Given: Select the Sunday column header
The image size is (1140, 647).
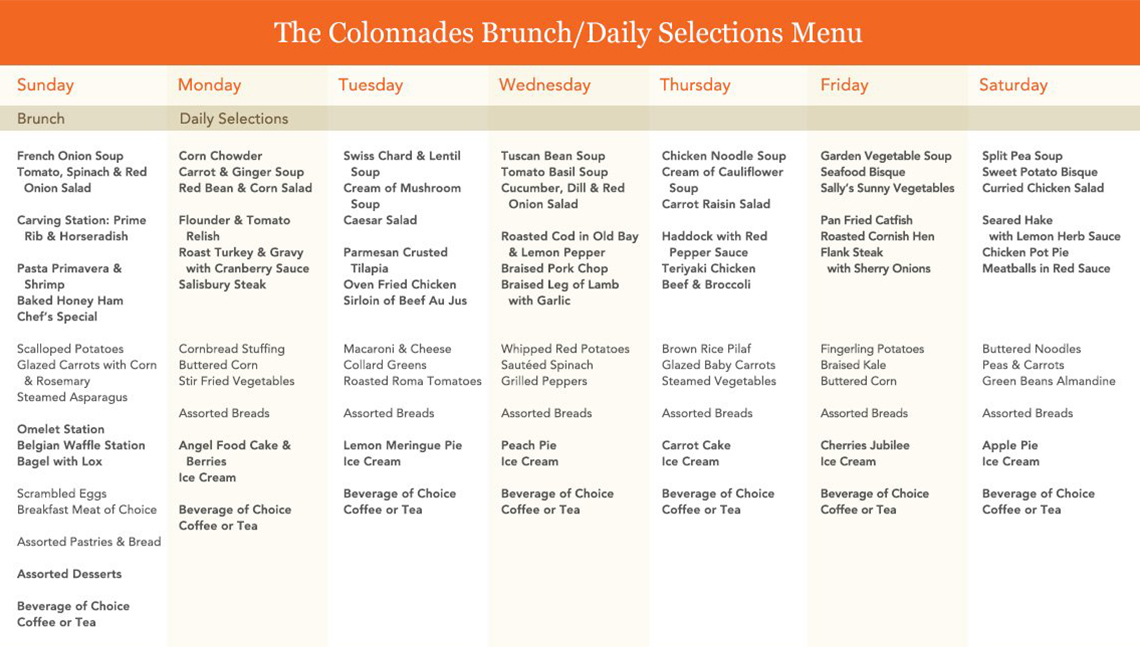Looking at the screenshot, I should [45, 85].
